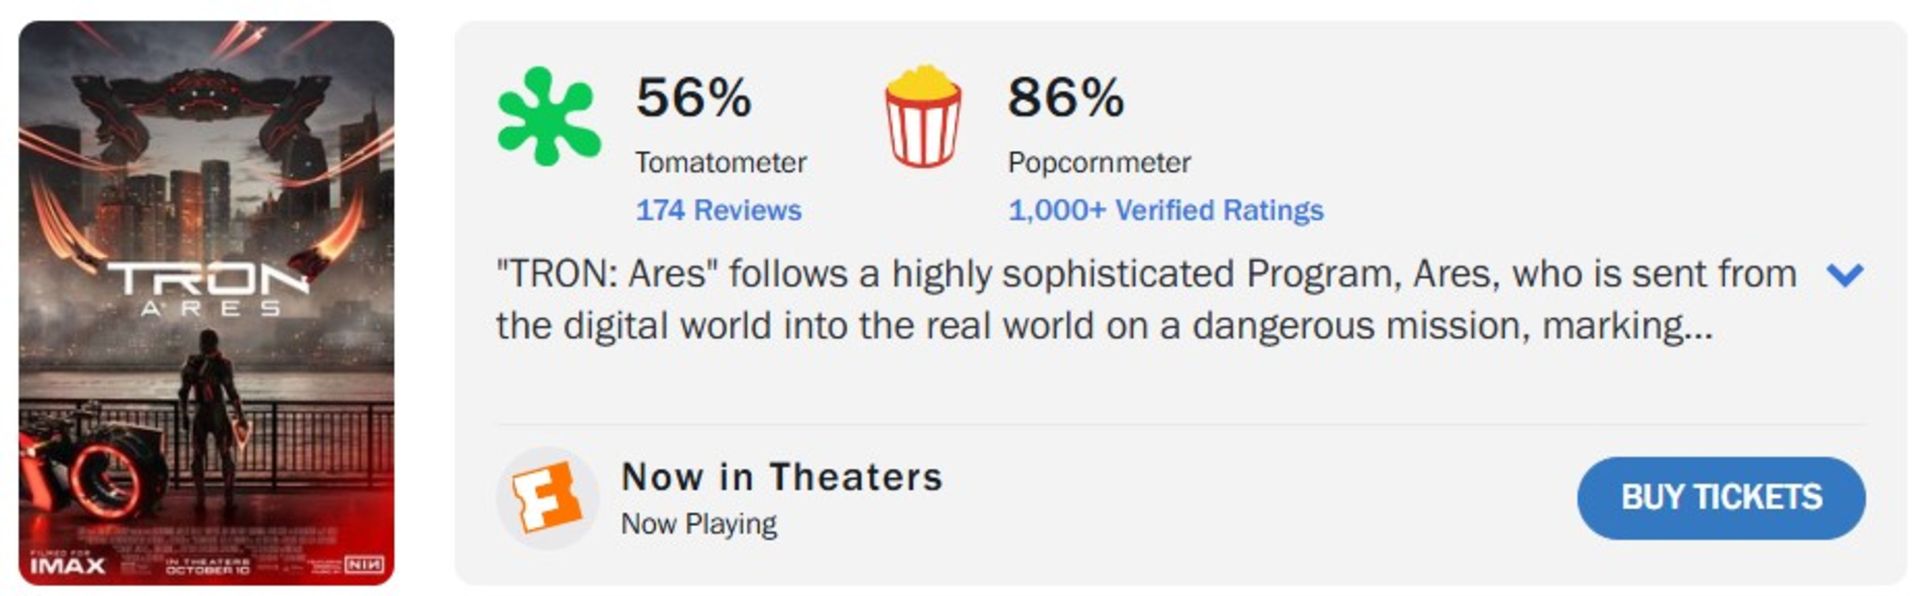Open the 174 Reviews link
This screenshot has height=596, width=1920.
click(x=718, y=210)
